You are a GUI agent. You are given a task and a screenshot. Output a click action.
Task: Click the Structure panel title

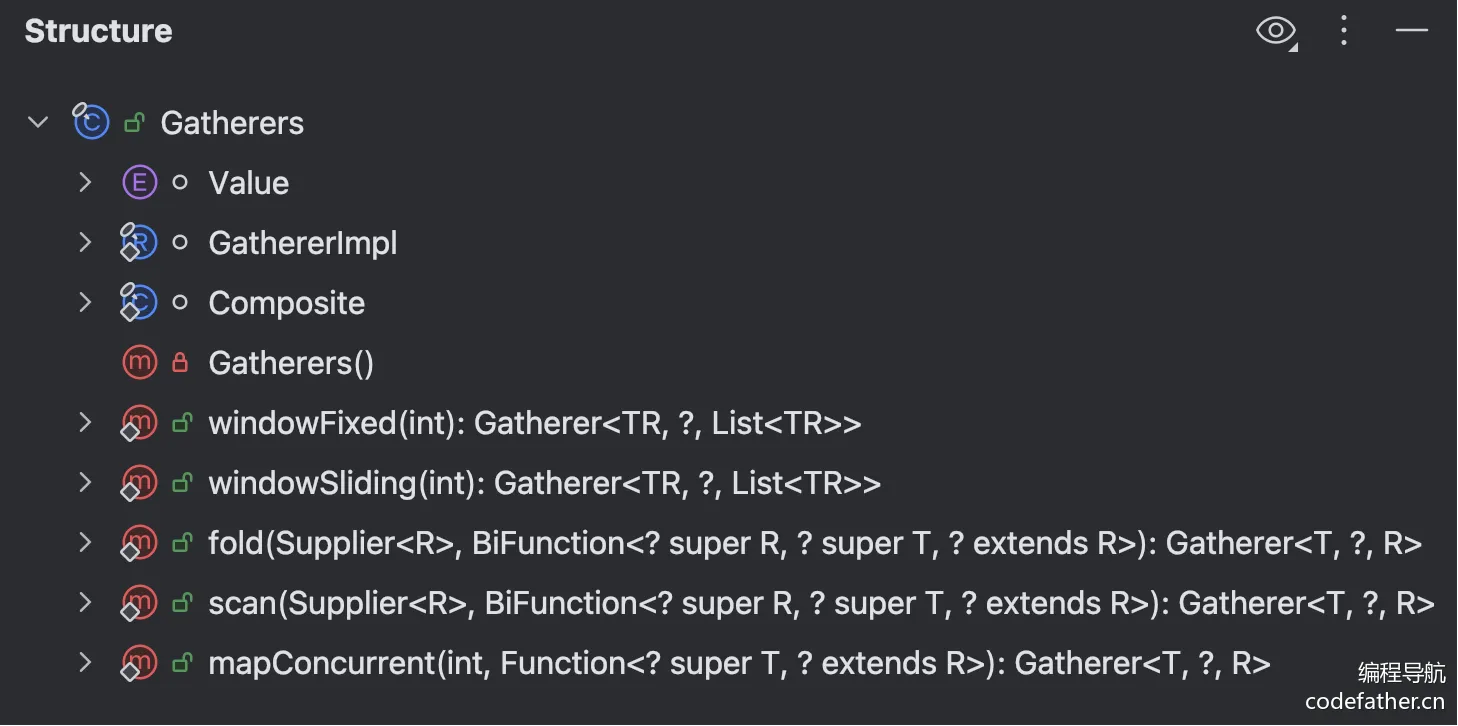pyautogui.click(x=98, y=31)
